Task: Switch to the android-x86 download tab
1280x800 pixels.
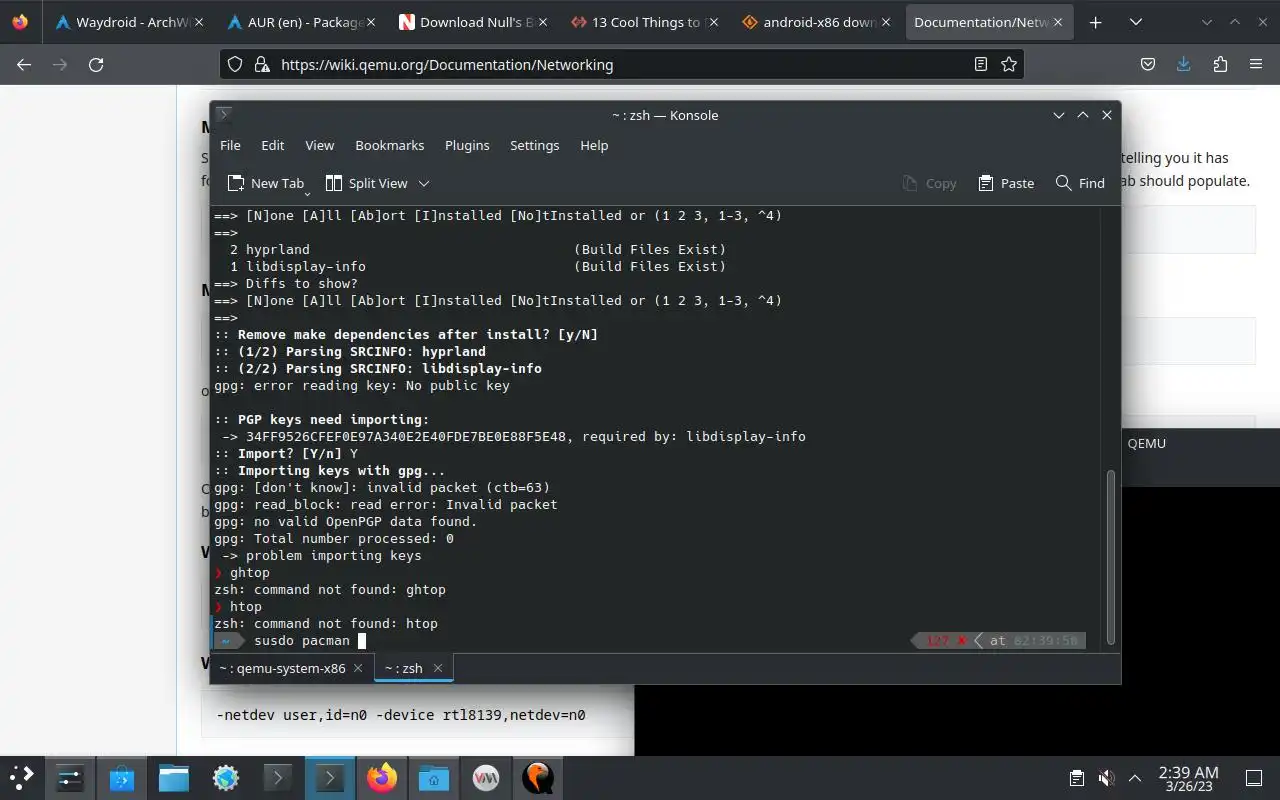Action: (x=816, y=22)
